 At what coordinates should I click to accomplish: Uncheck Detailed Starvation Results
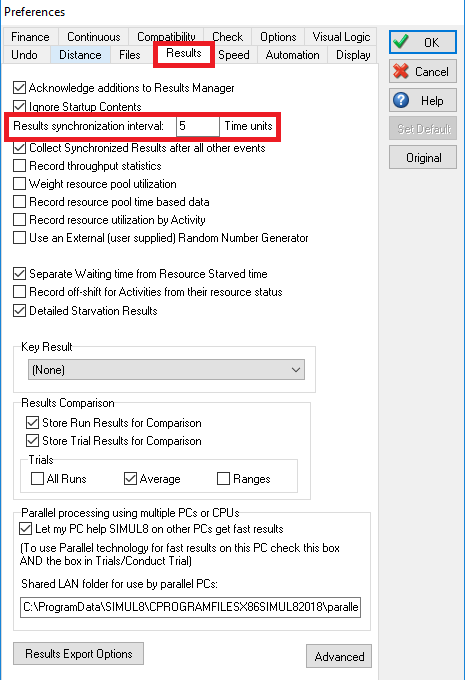click(19, 311)
